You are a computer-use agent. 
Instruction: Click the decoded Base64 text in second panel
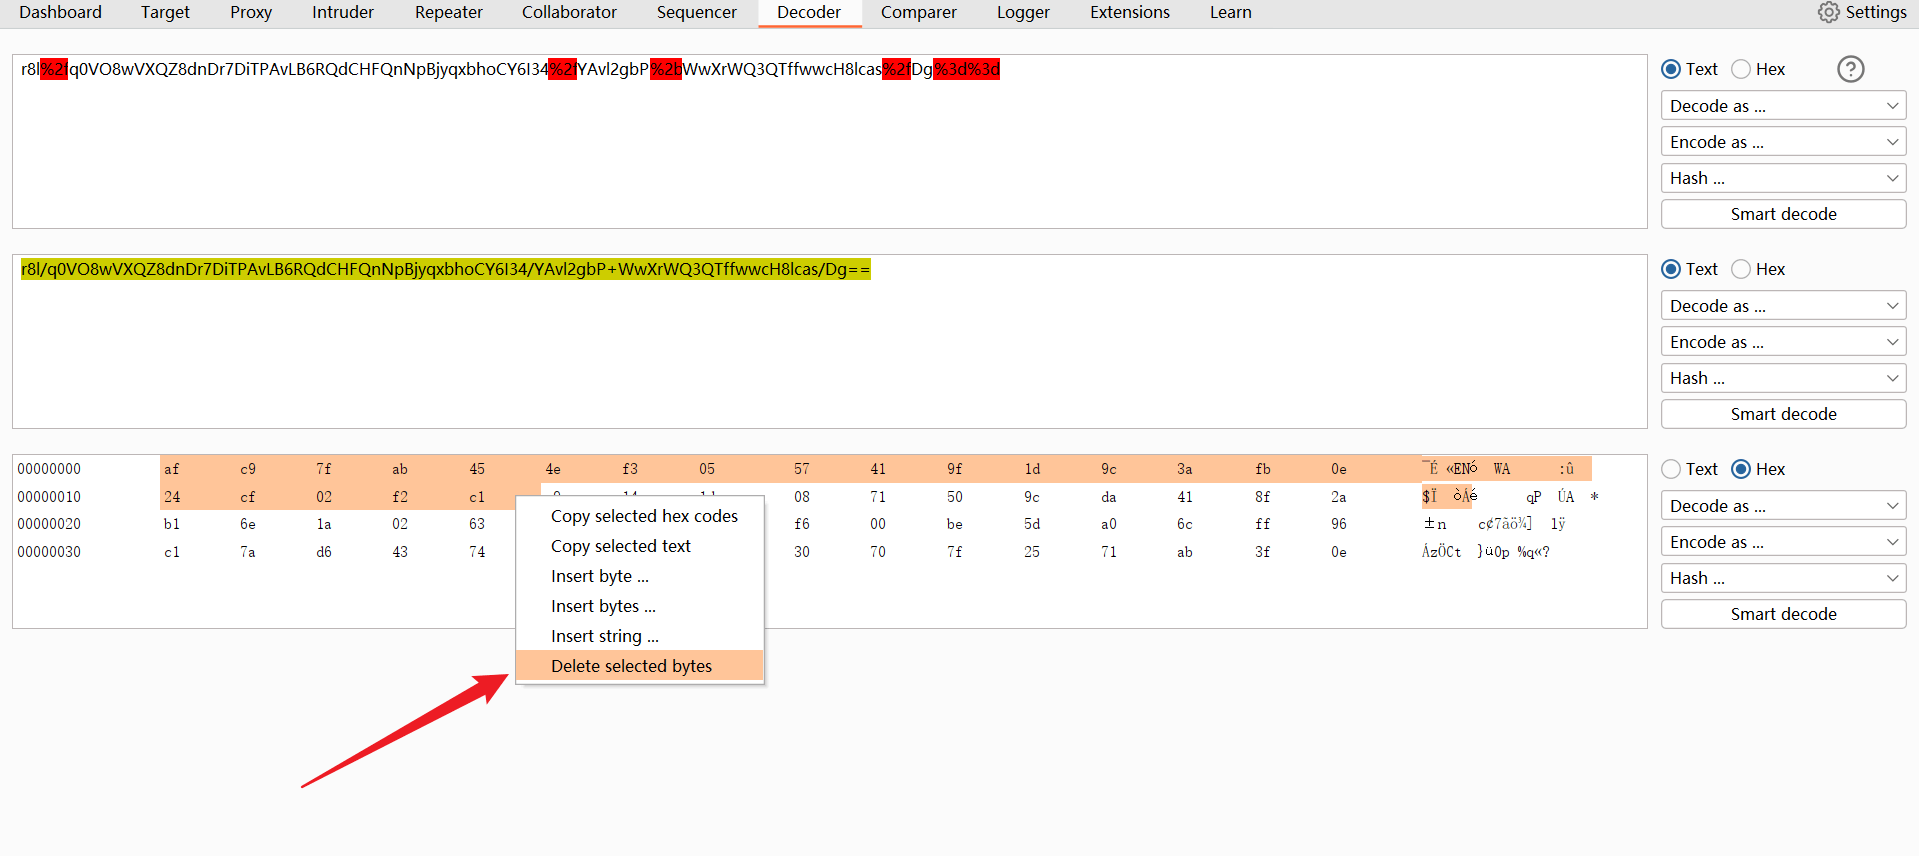tap(445, 269)
